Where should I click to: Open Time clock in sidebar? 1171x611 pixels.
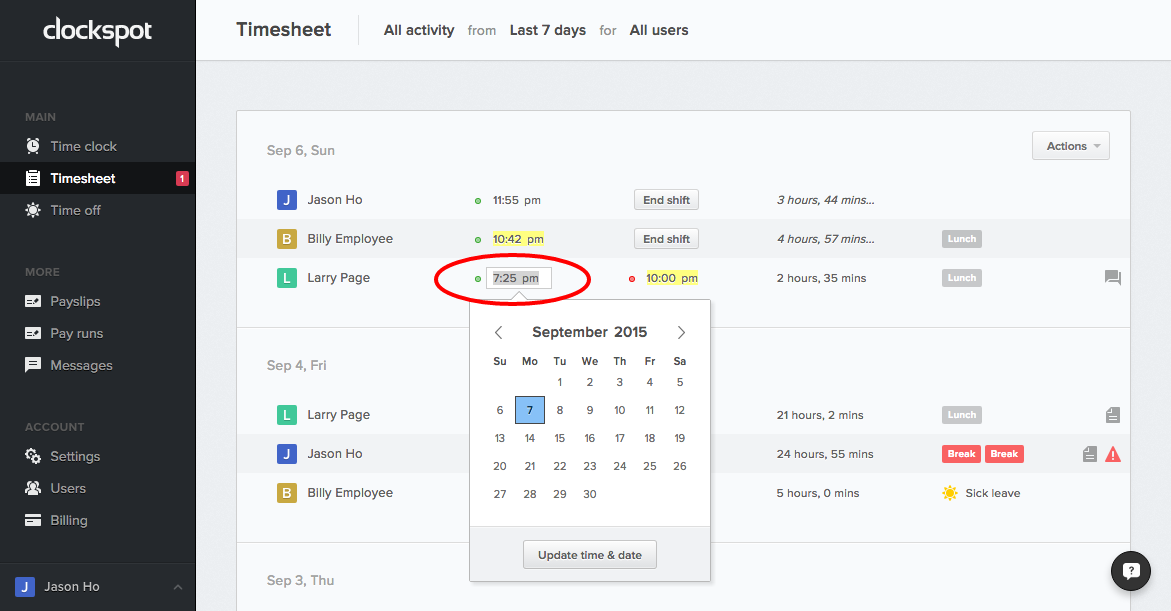(97, 146)
